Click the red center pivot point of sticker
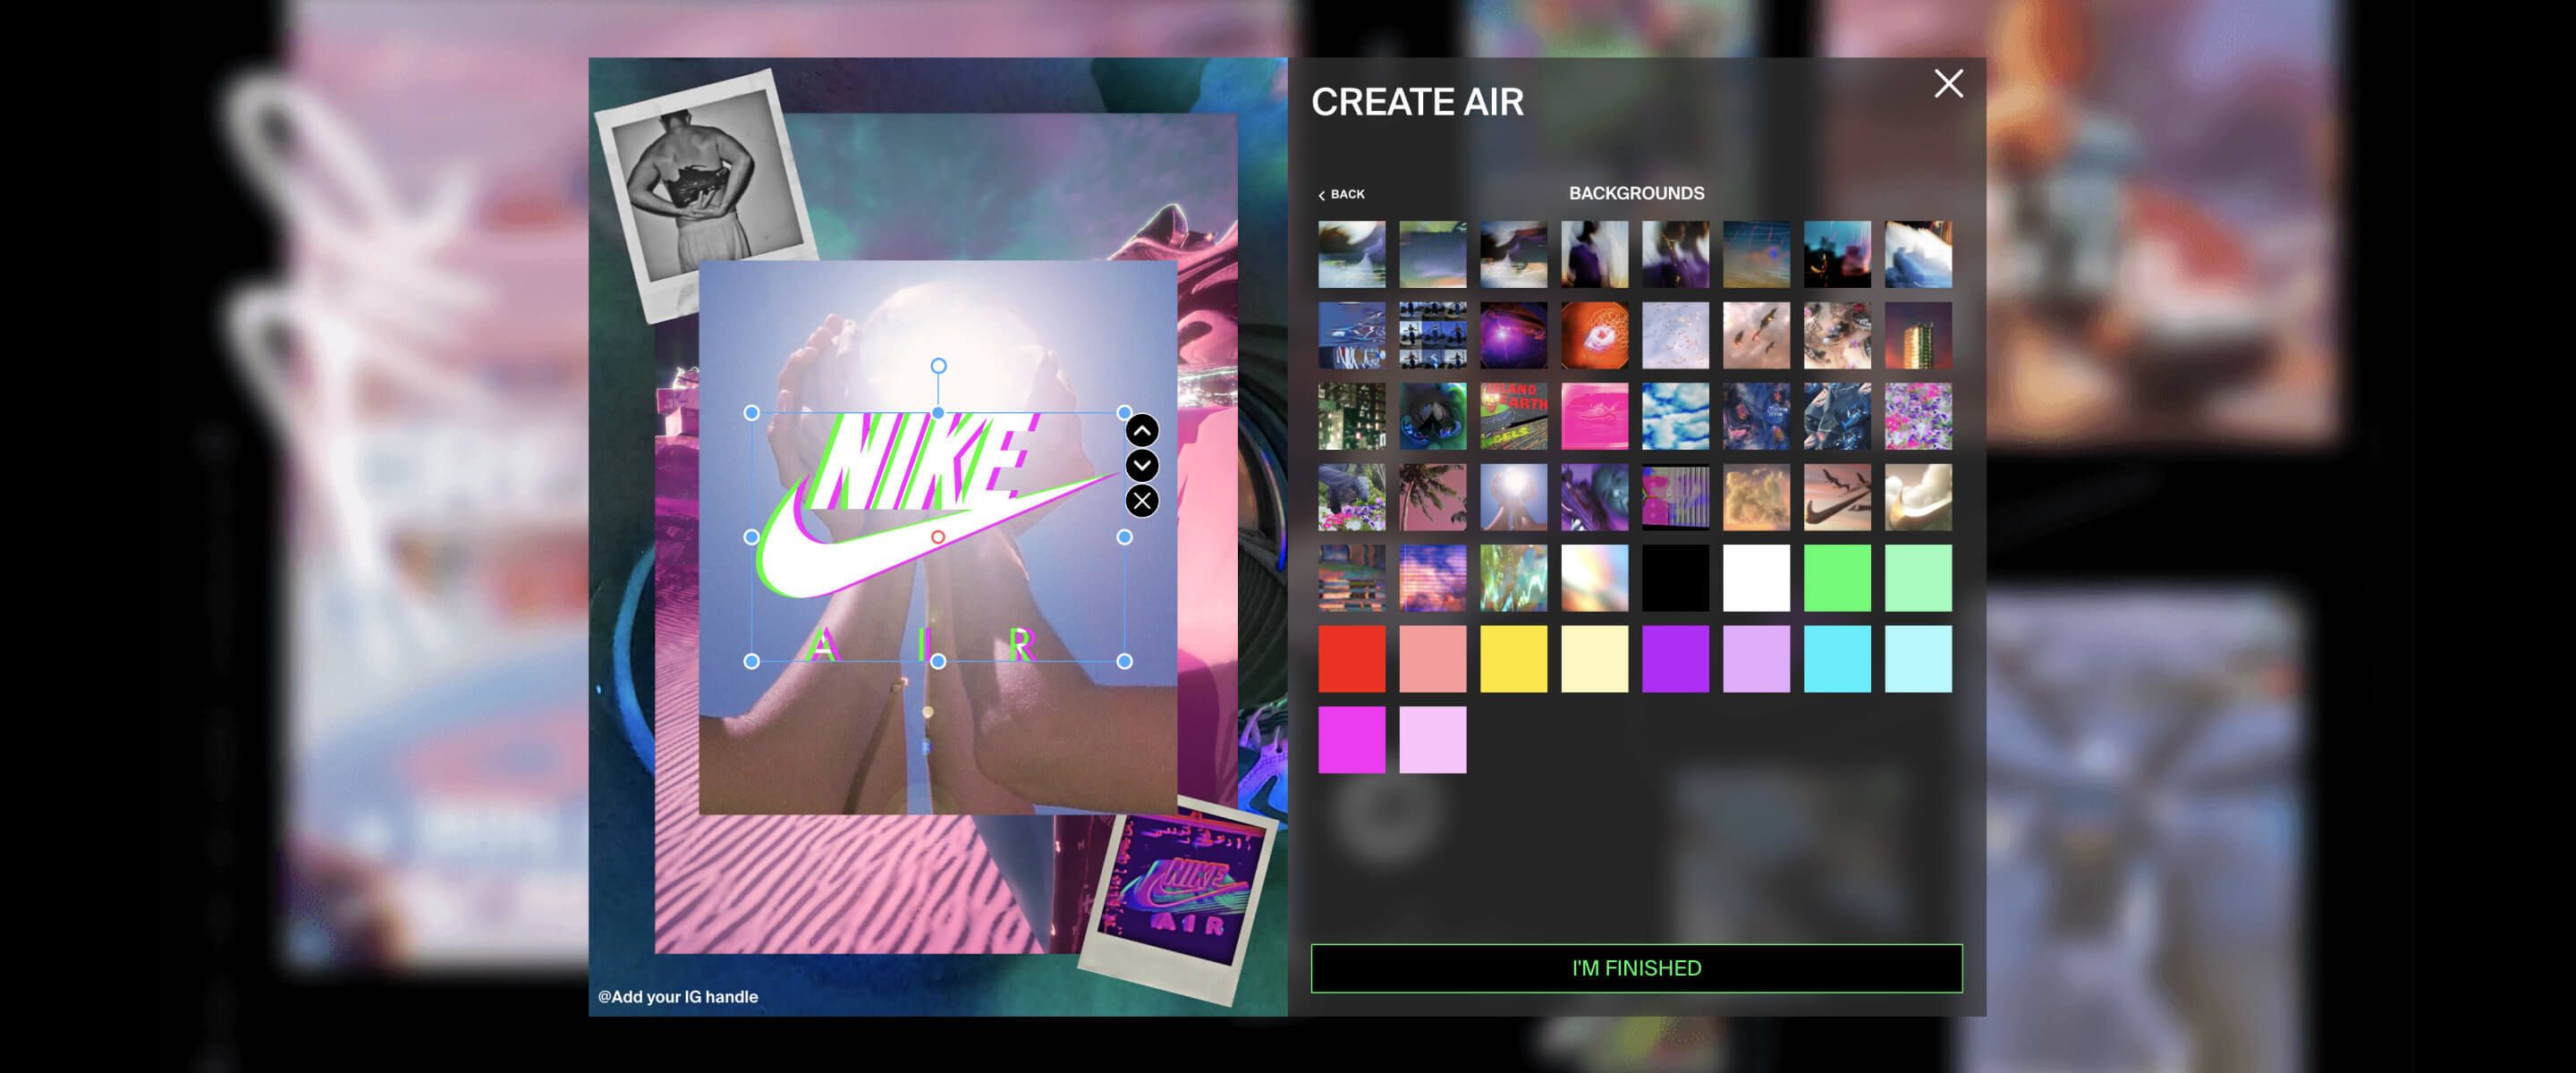This screenshot has height=1073, width=2576. pos(938,537)
